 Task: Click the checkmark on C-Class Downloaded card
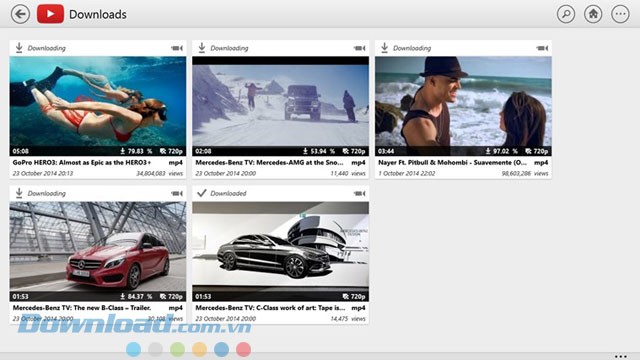point(202,193)
